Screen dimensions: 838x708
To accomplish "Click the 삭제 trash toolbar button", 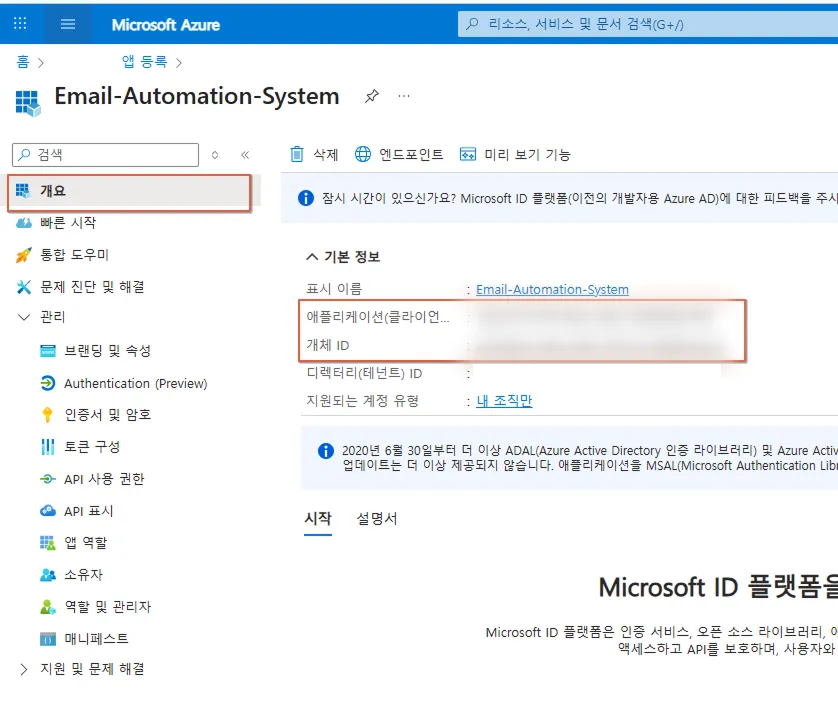I will tap(314, 154).
